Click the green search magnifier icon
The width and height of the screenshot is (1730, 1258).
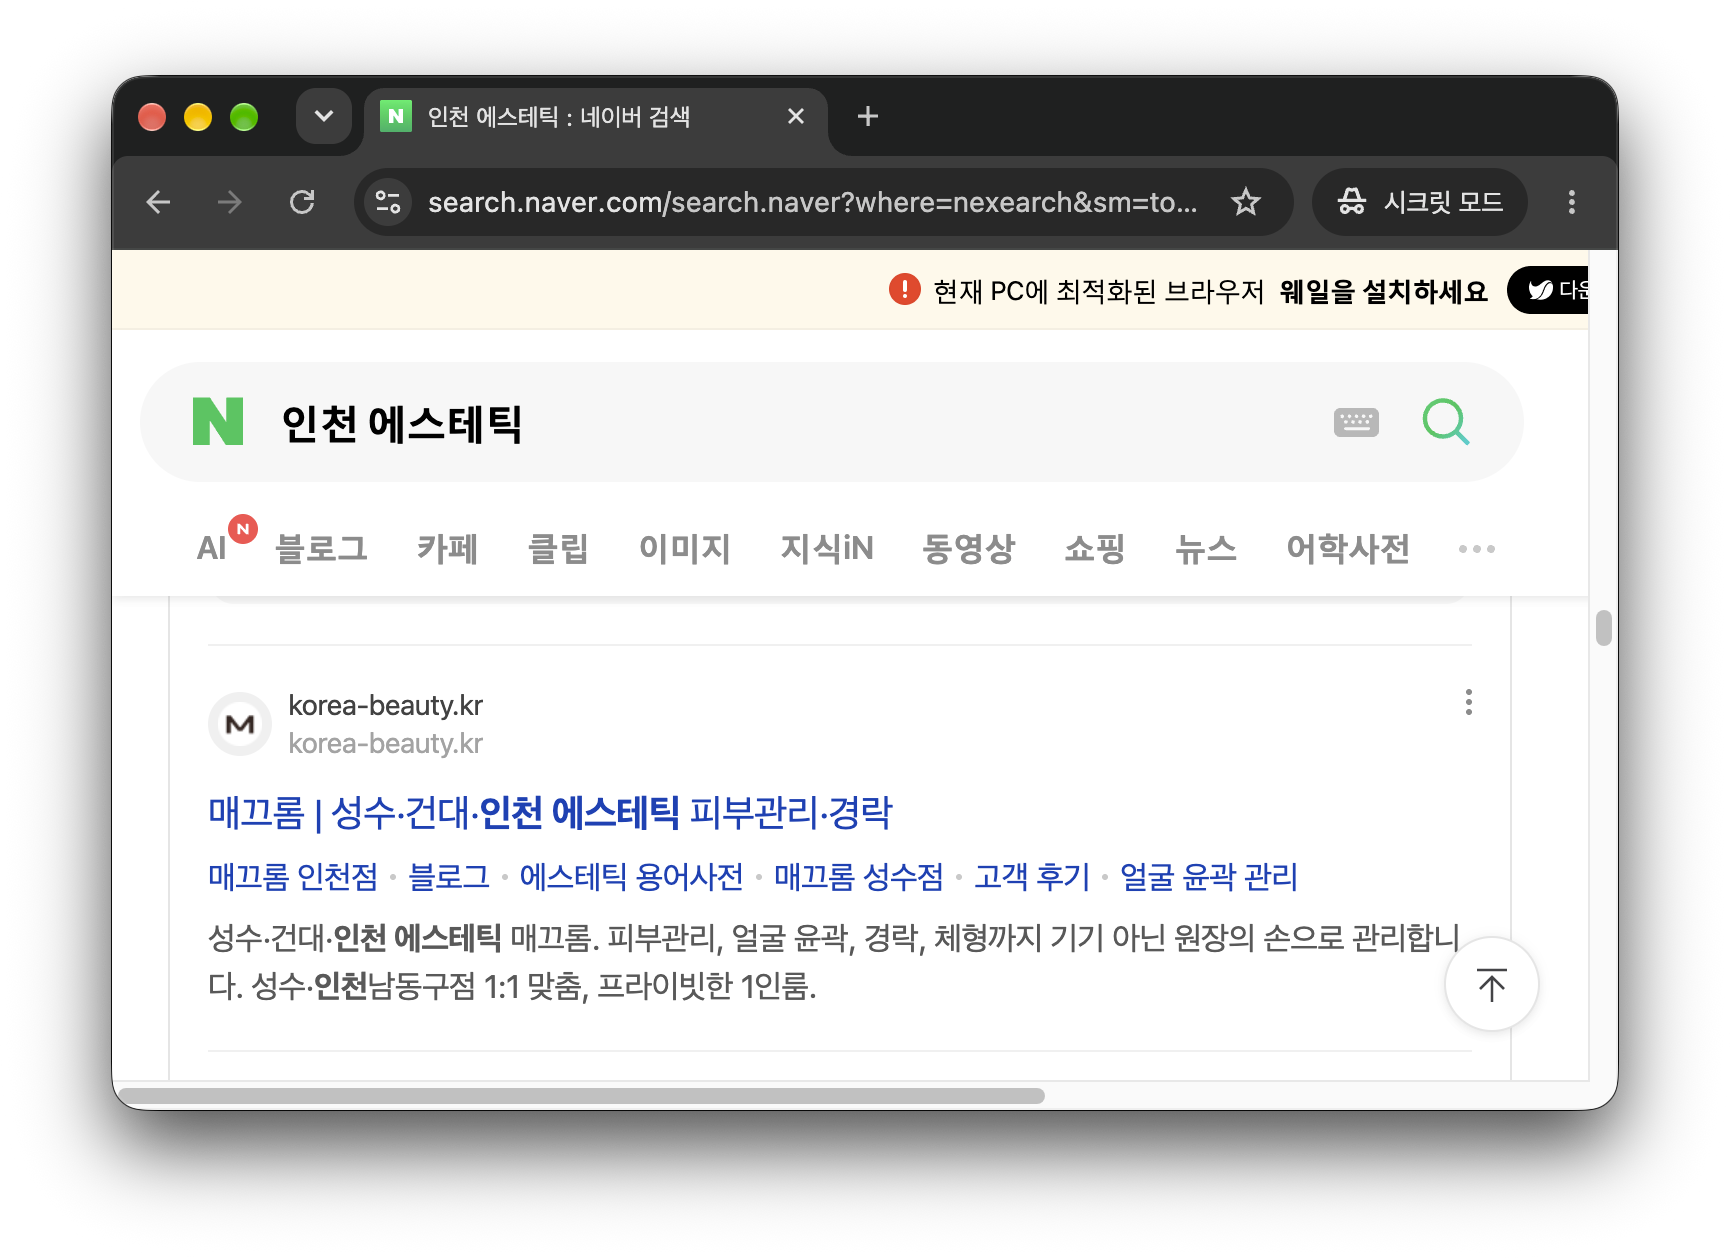coord(1446,422)
